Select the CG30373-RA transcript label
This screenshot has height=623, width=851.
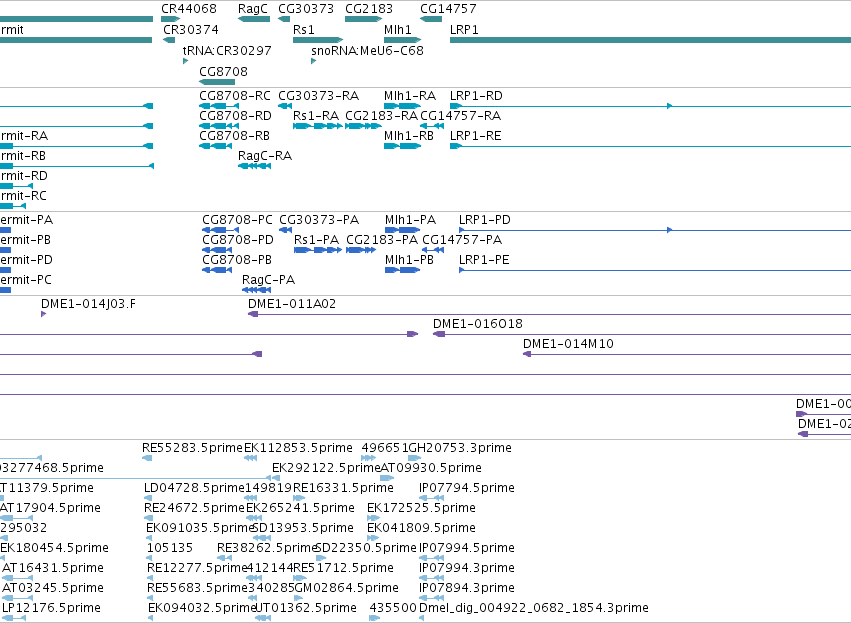coord(319,96)
